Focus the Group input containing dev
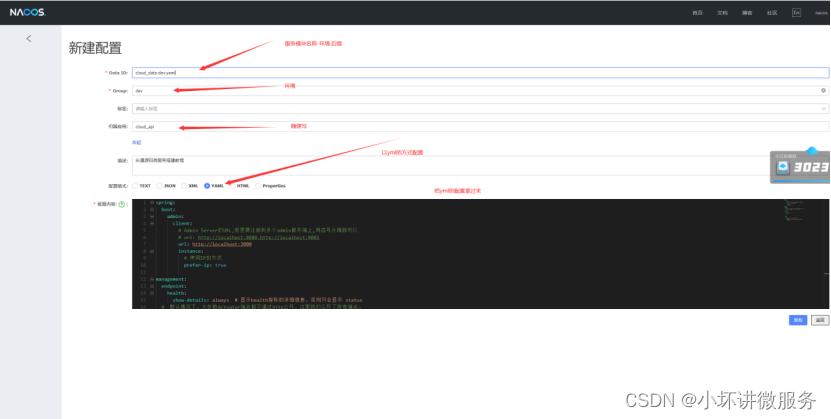The width and height of the screenshot is (831, 419). pos(480,91)
